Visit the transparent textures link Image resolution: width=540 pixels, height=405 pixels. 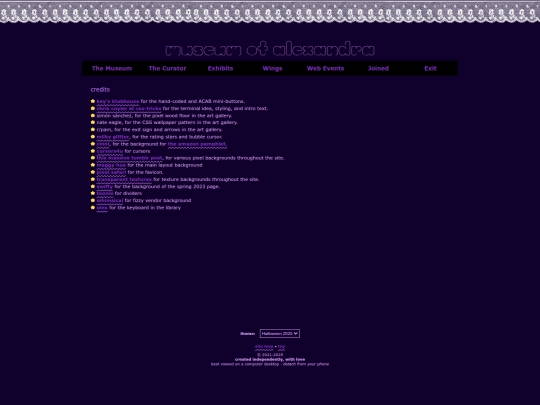click(124, 179)
